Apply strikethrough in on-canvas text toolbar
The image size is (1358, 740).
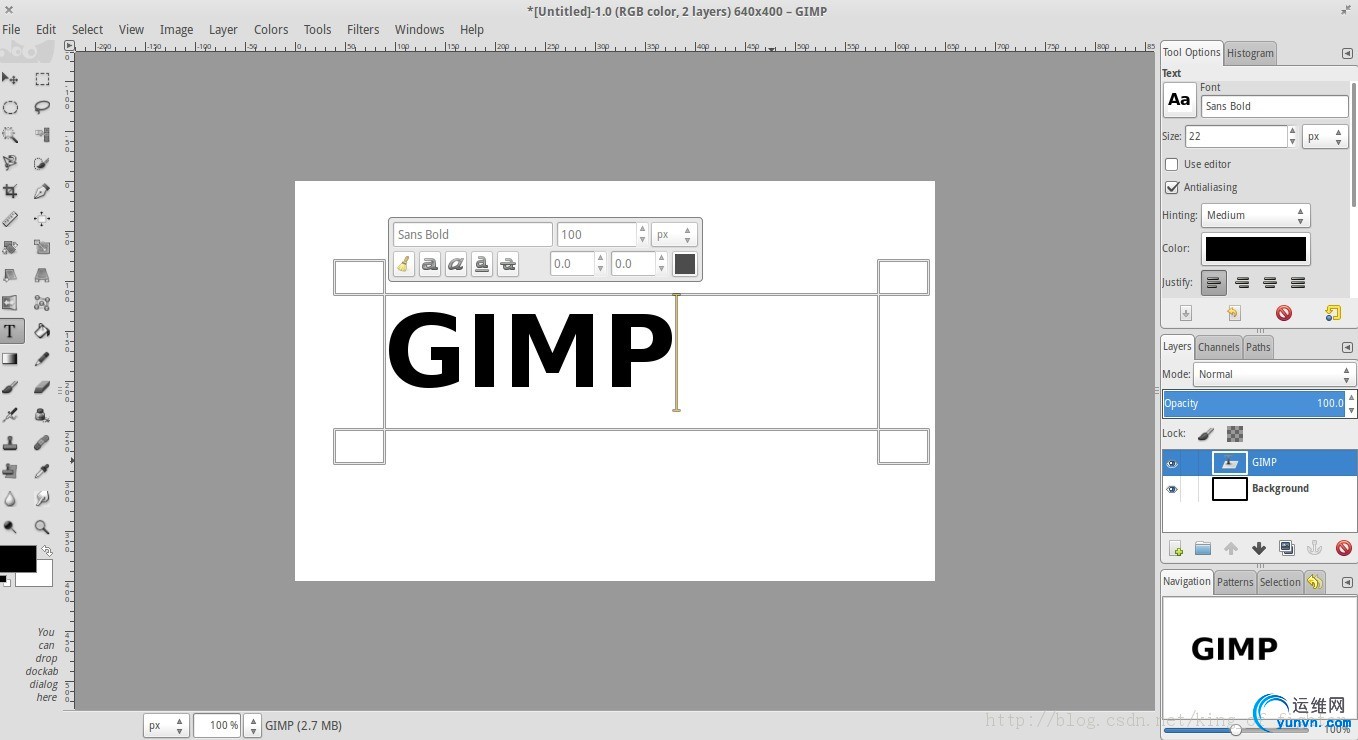(x=508, y=264)
